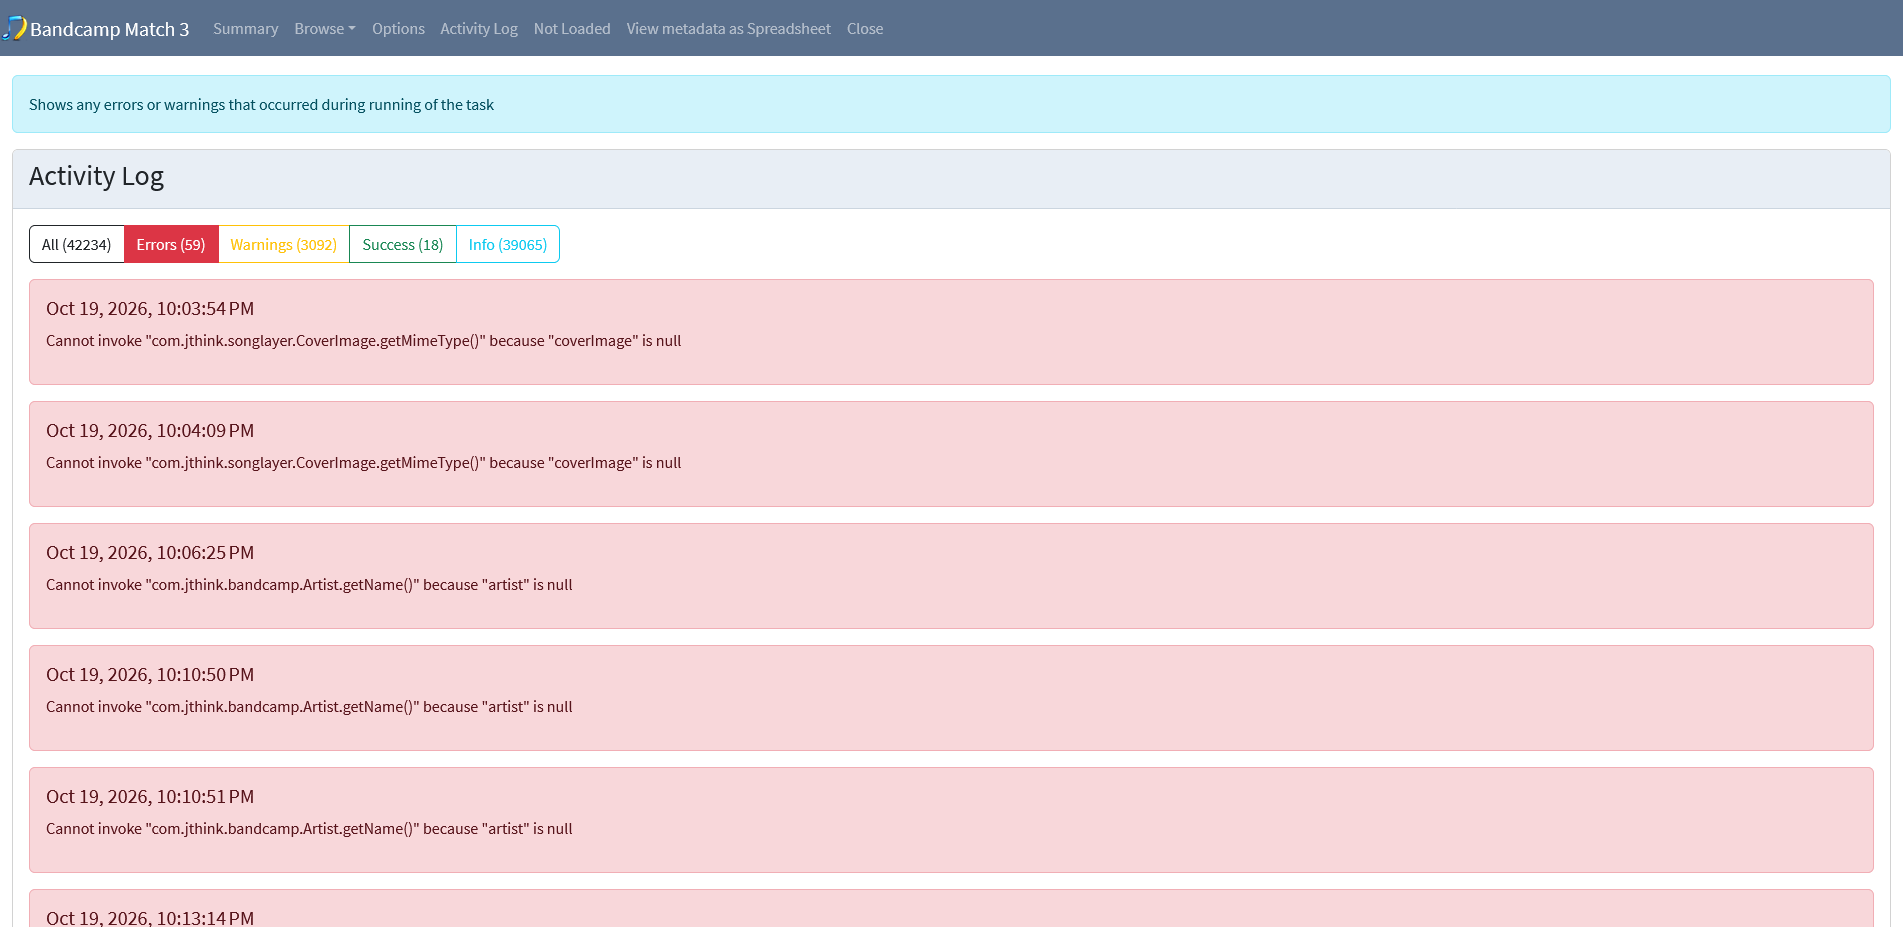Show All (42234) log entries
This screenshot has width=1903, height=927.
click(x=76, y=244)
